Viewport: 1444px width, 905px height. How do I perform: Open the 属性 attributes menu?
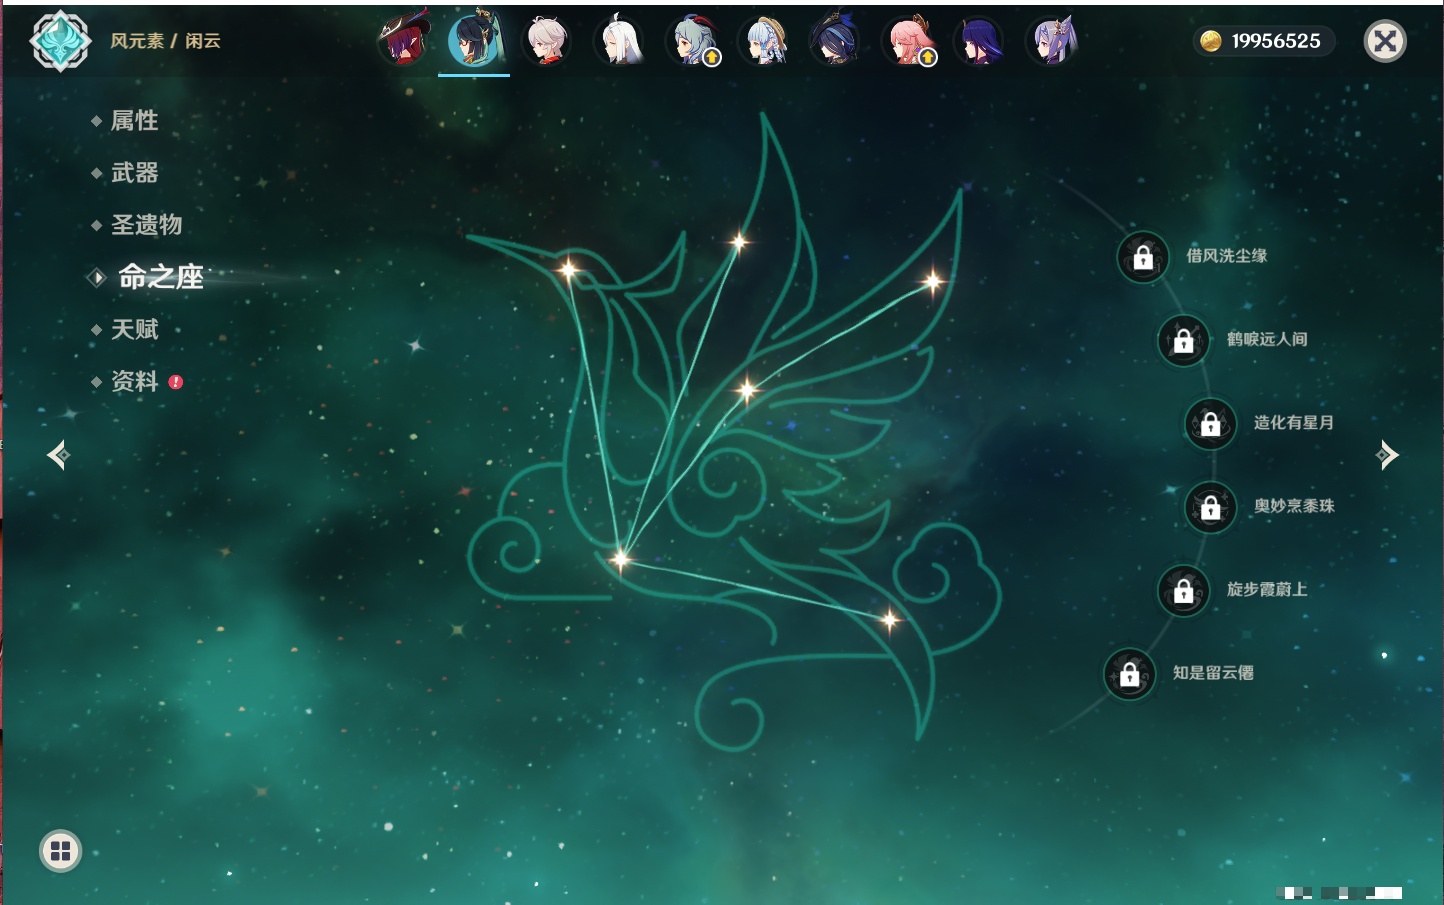pyautogui.click(x=134, y=121)
